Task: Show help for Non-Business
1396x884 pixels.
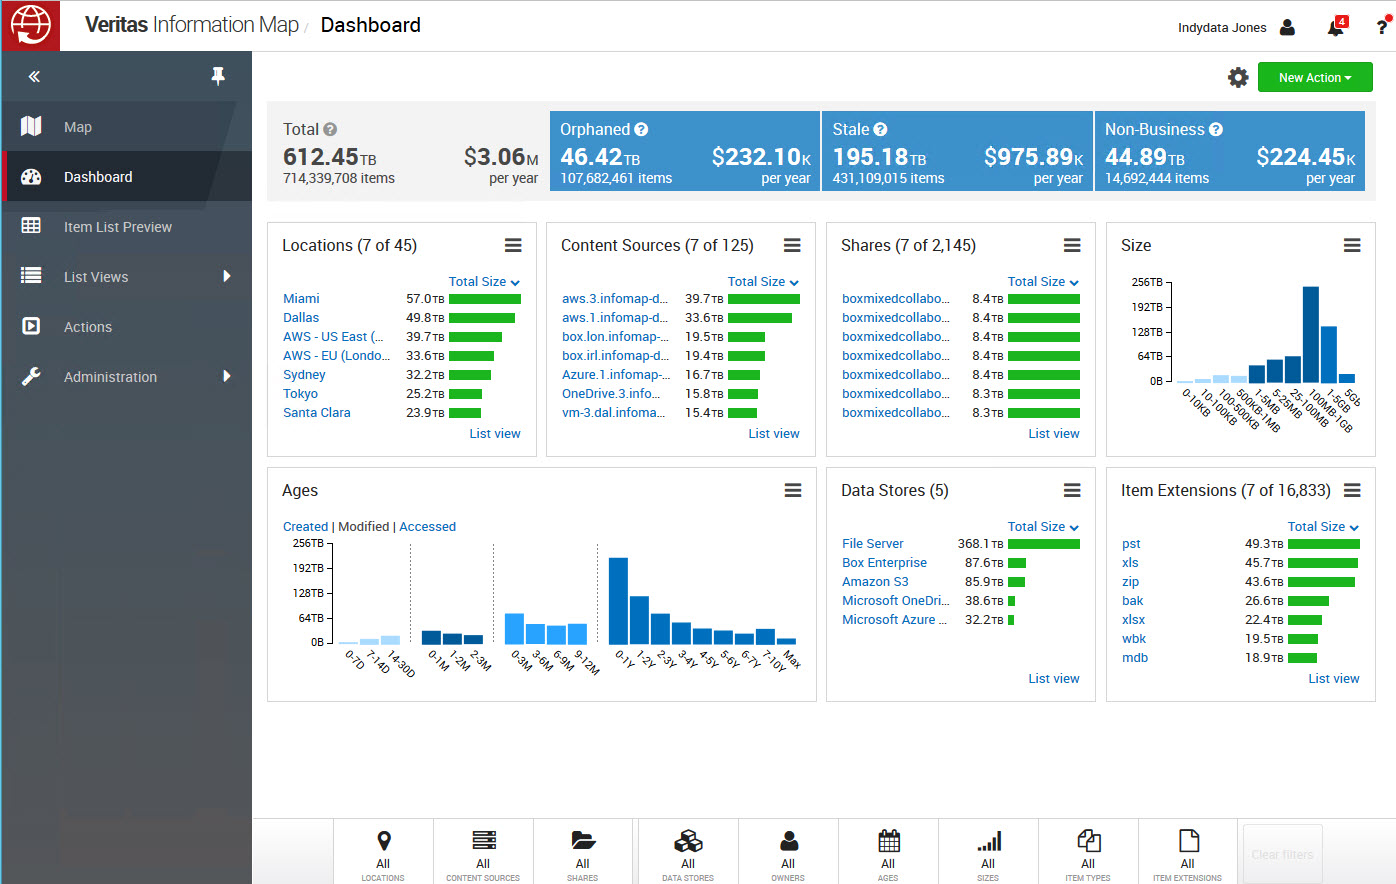Action: [x=1216, y=129]
